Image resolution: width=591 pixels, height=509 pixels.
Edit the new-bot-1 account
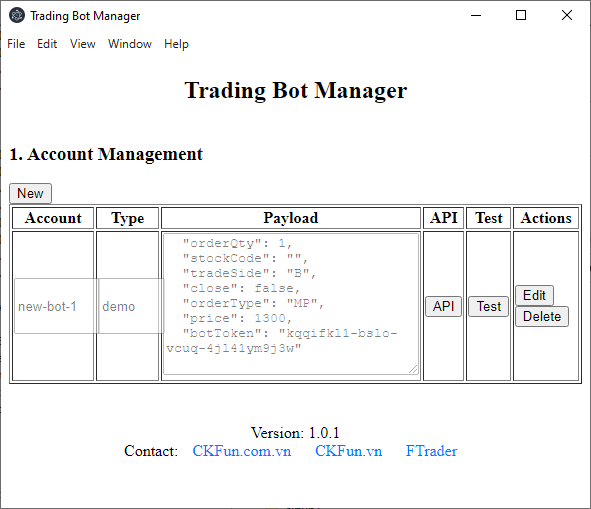[534, 295]
